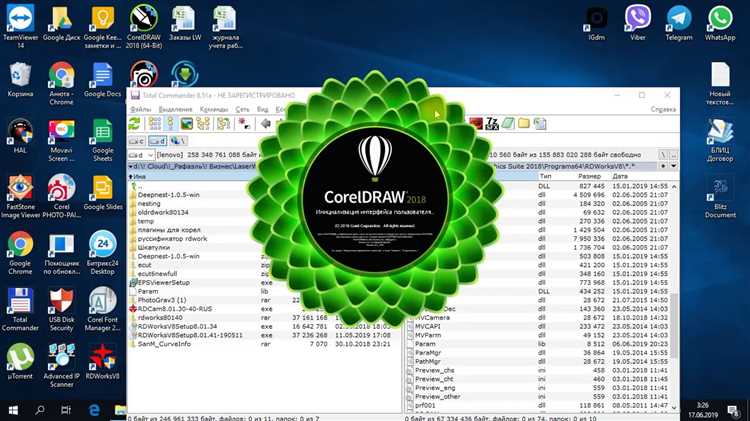Open Корзина recycle bin icon

pos(20,79)
